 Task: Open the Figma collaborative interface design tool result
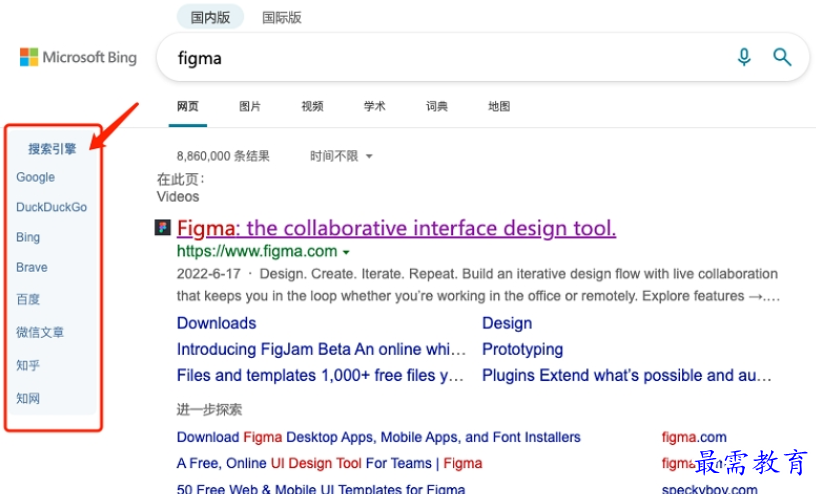coord(397,228)
